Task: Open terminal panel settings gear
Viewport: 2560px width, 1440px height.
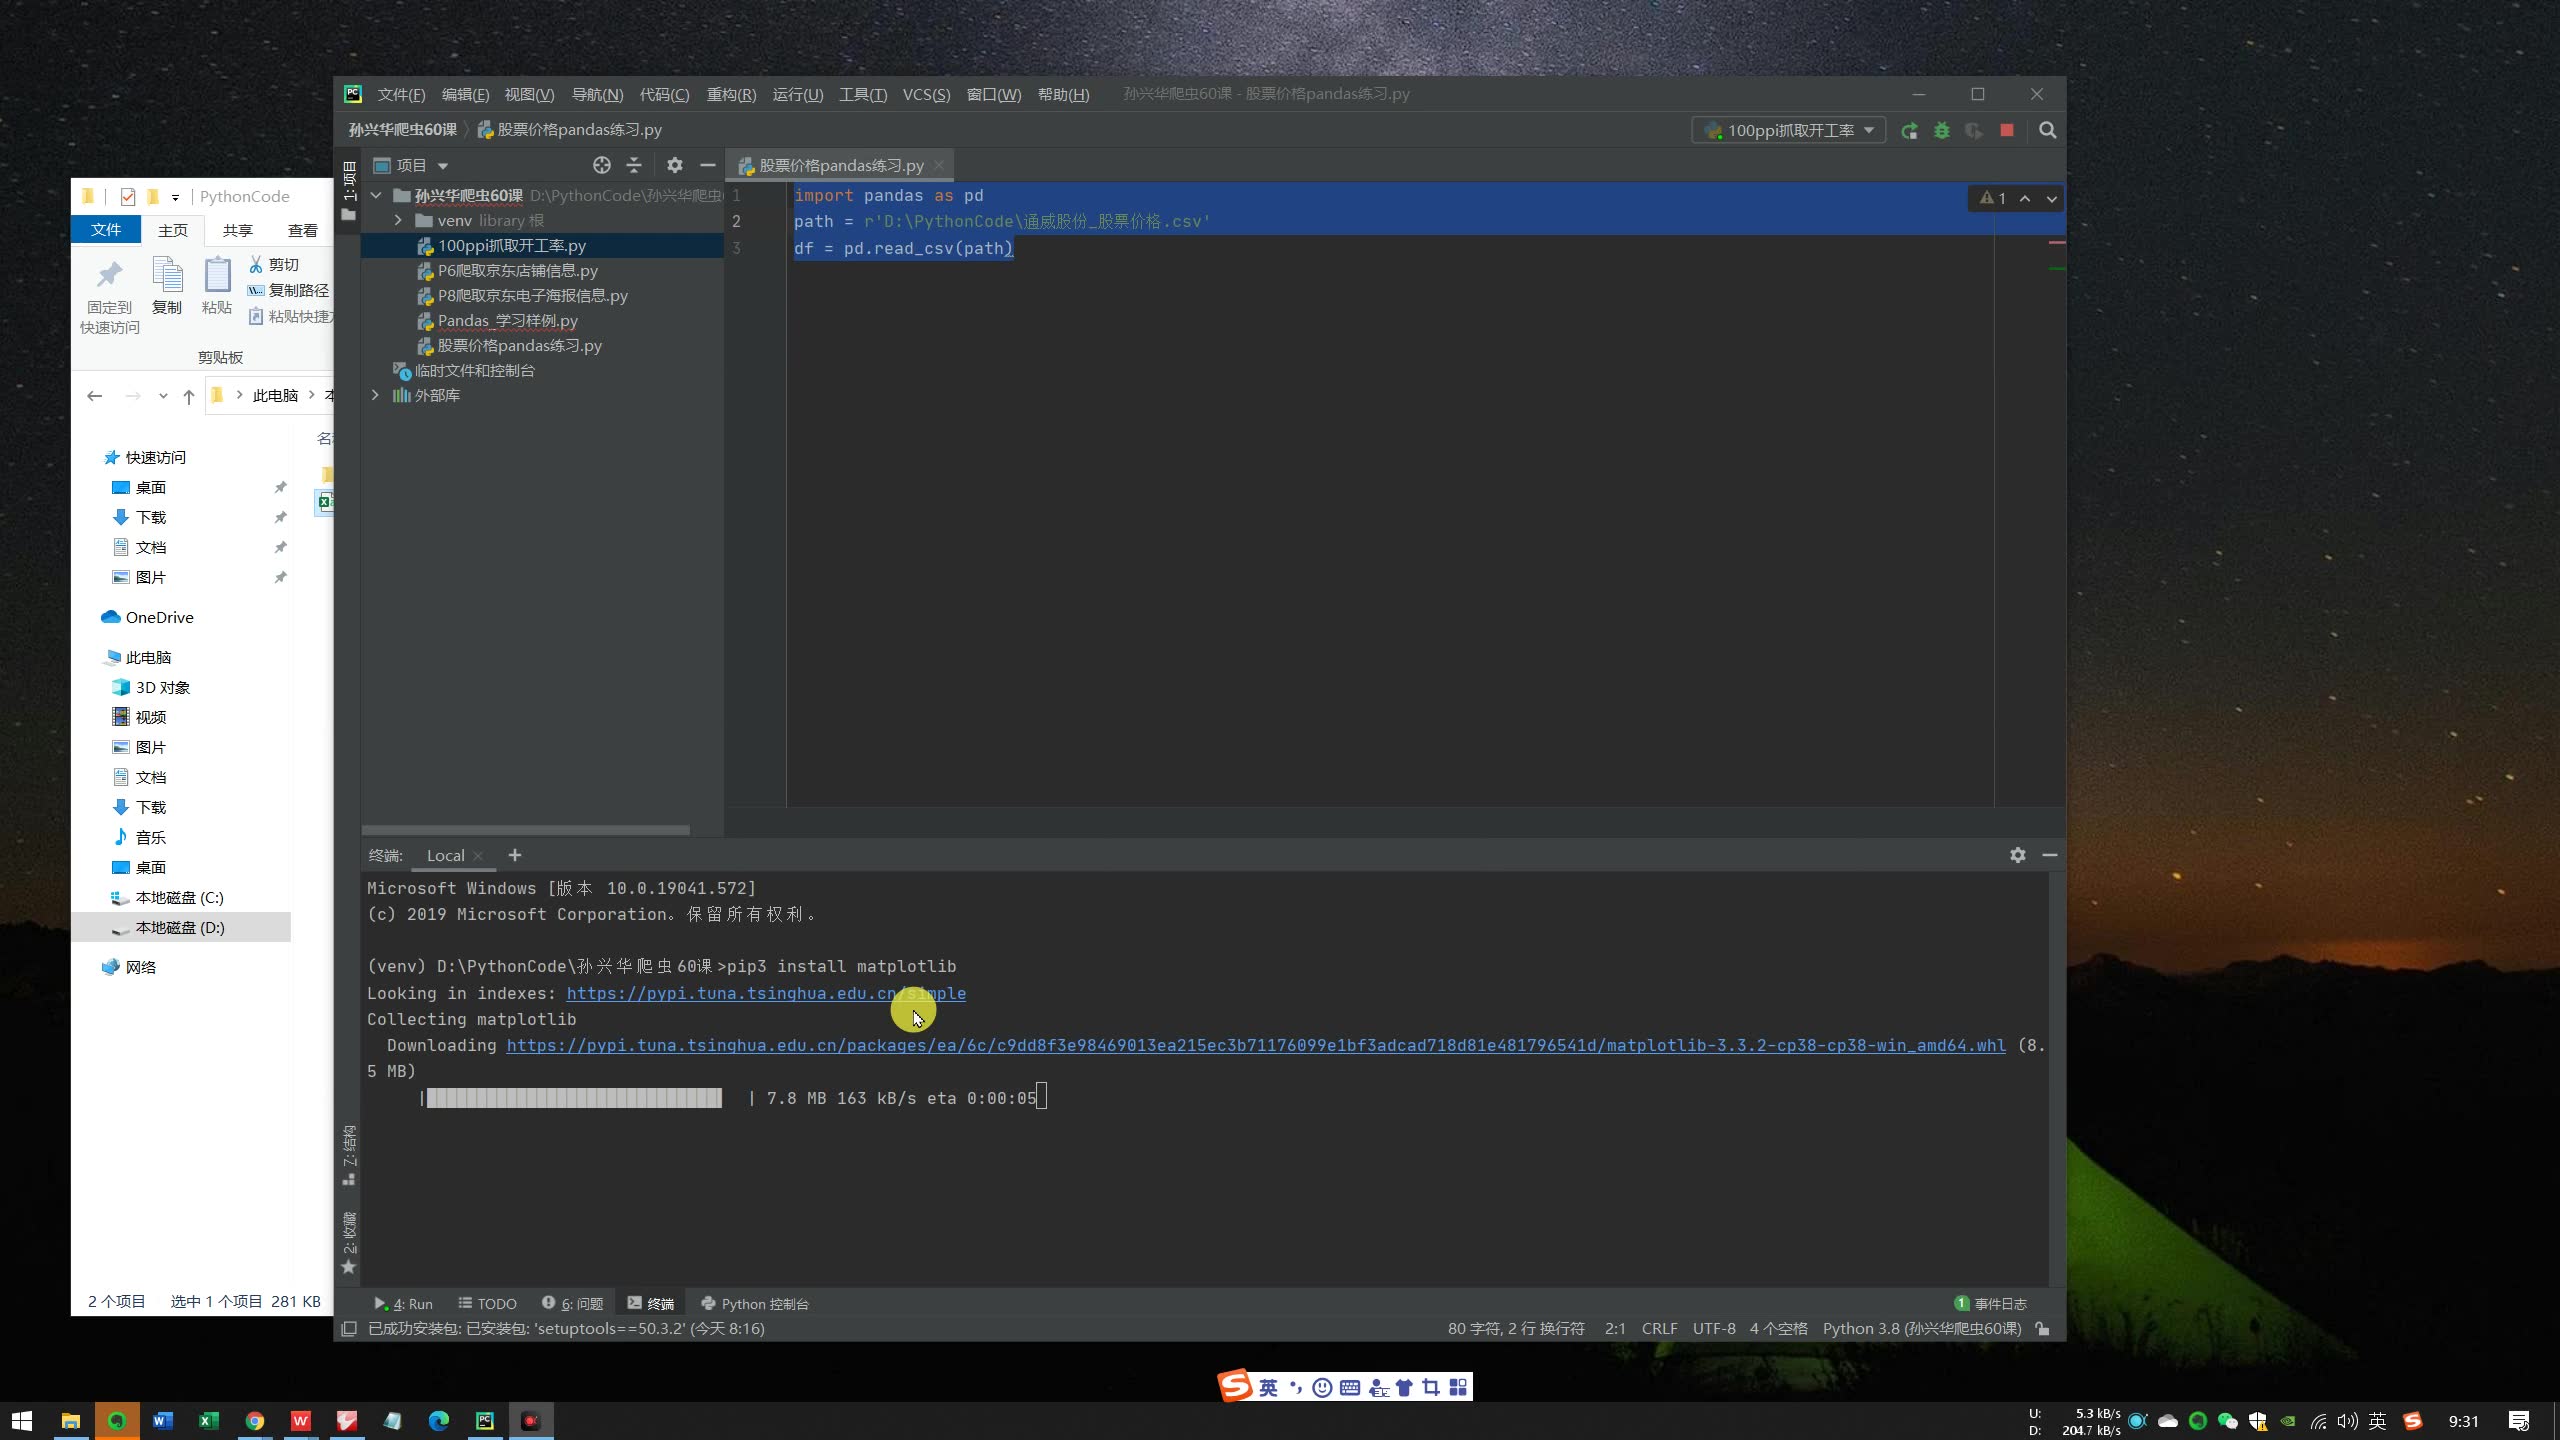Action: [x=2017, y=855]
